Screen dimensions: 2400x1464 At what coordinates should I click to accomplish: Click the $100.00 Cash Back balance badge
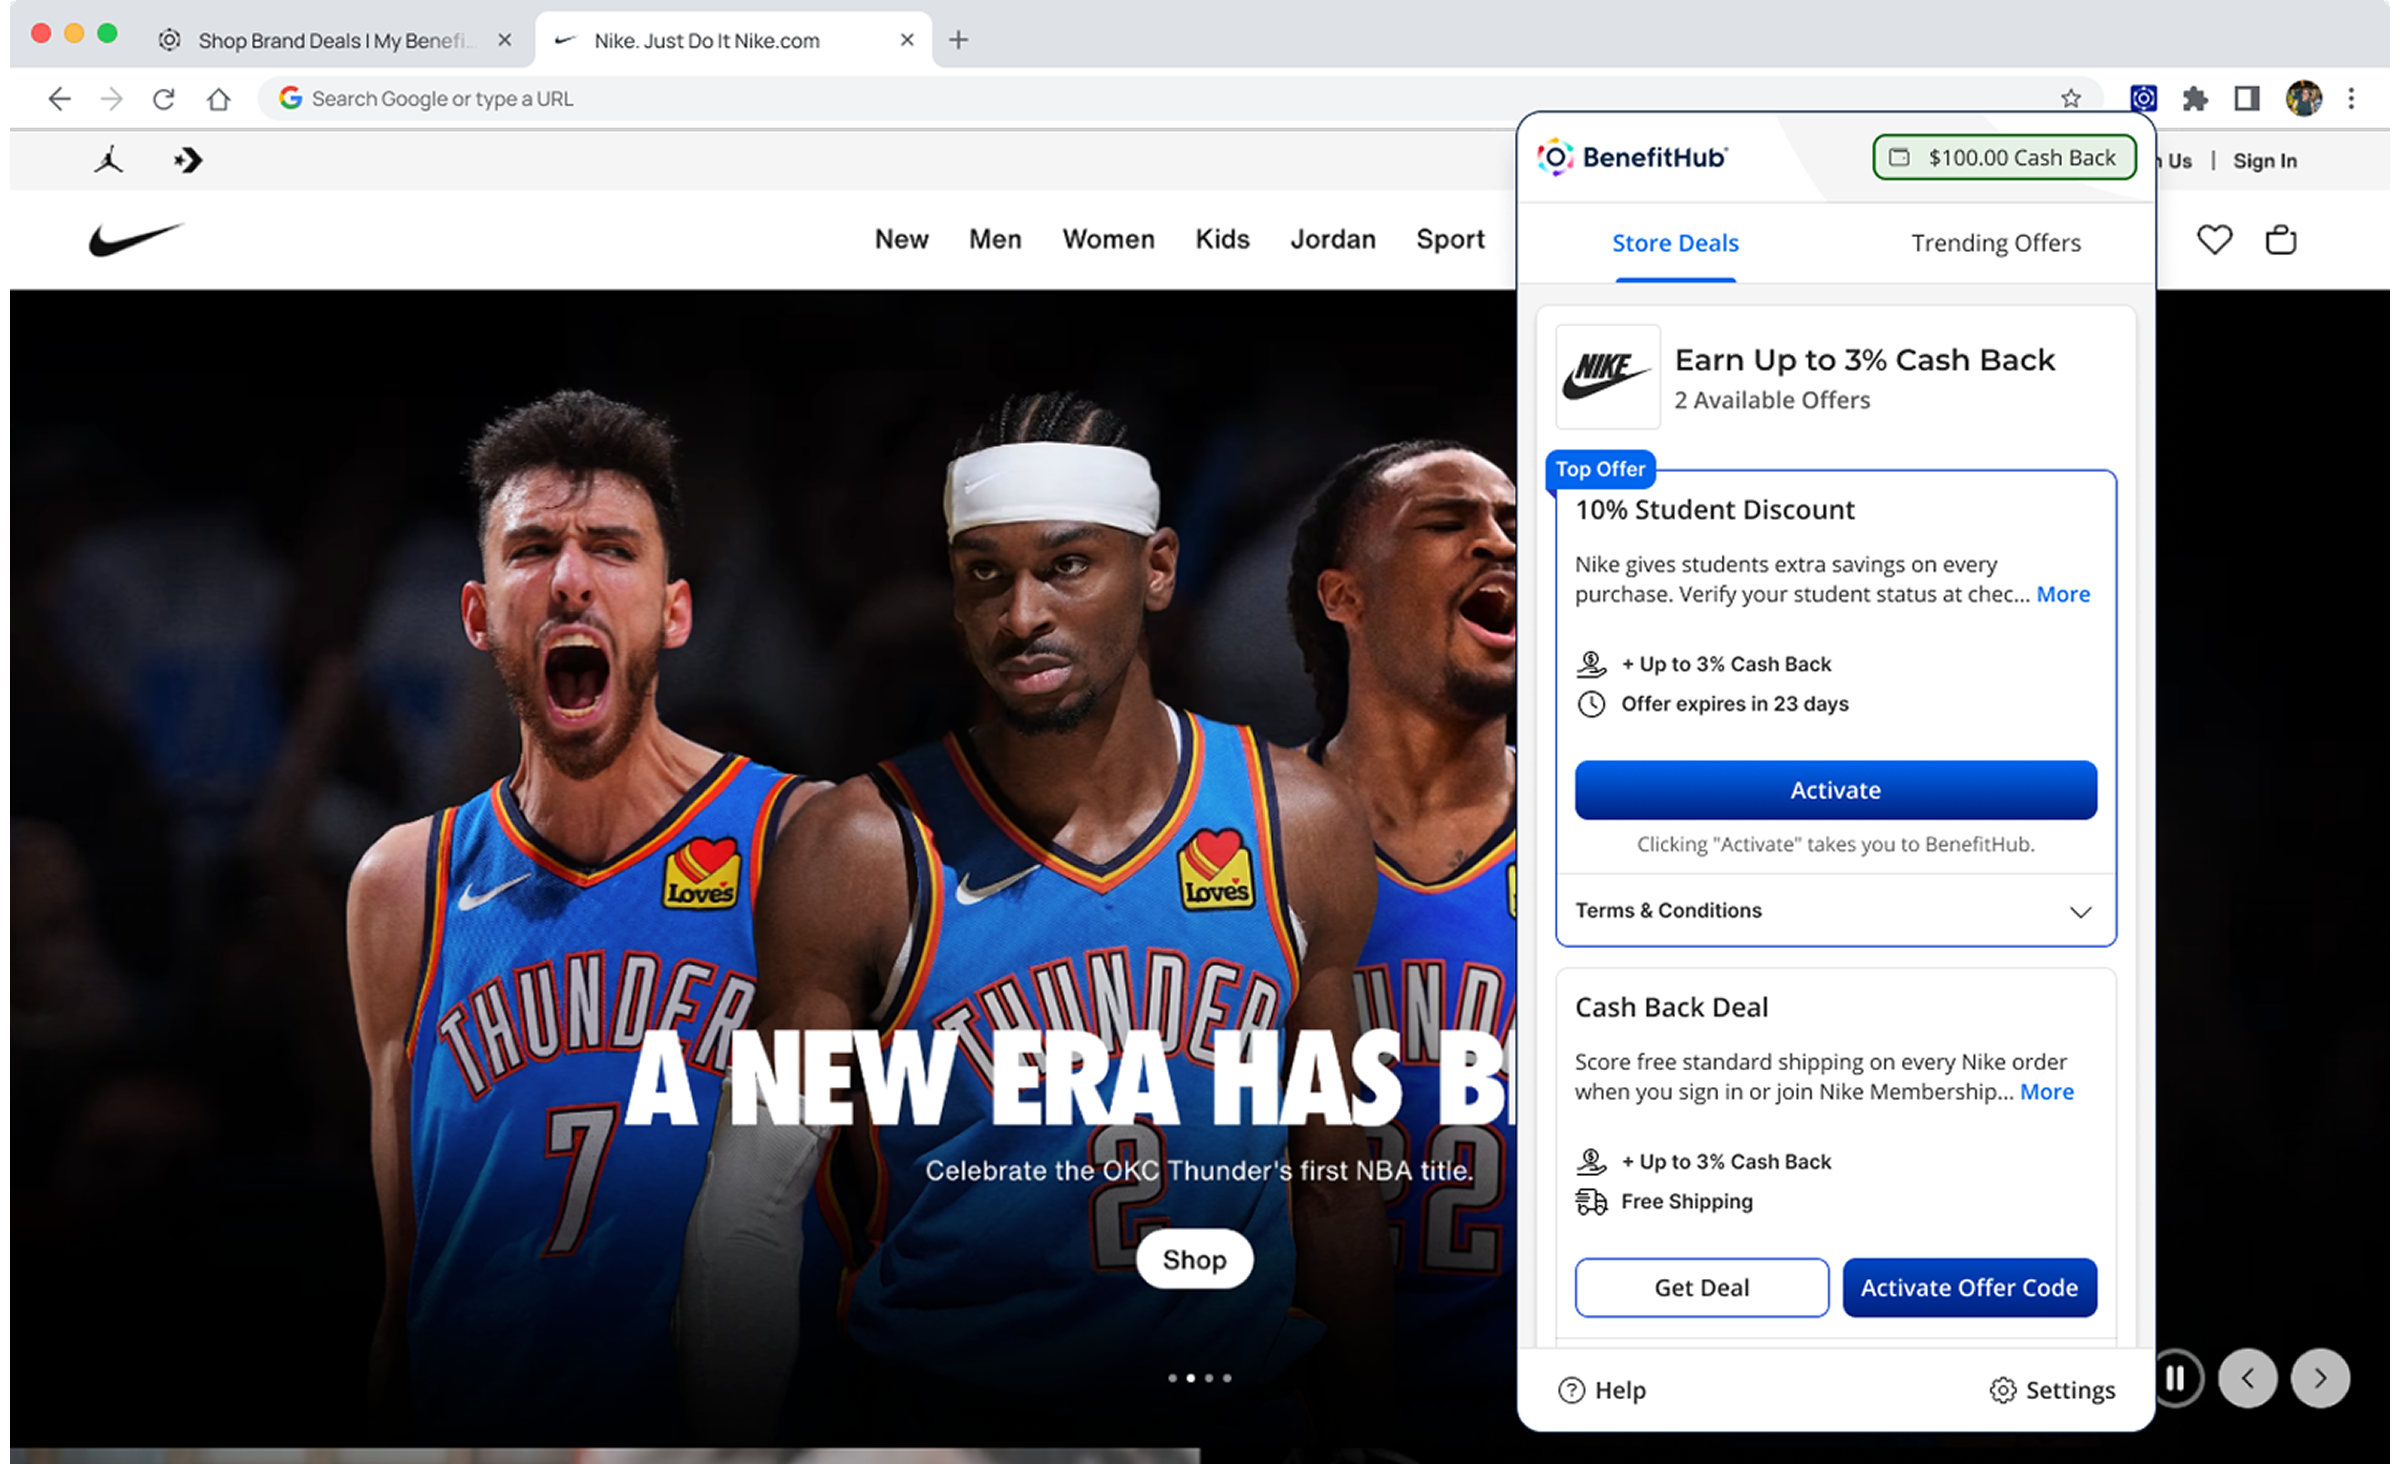(2004, 158)
